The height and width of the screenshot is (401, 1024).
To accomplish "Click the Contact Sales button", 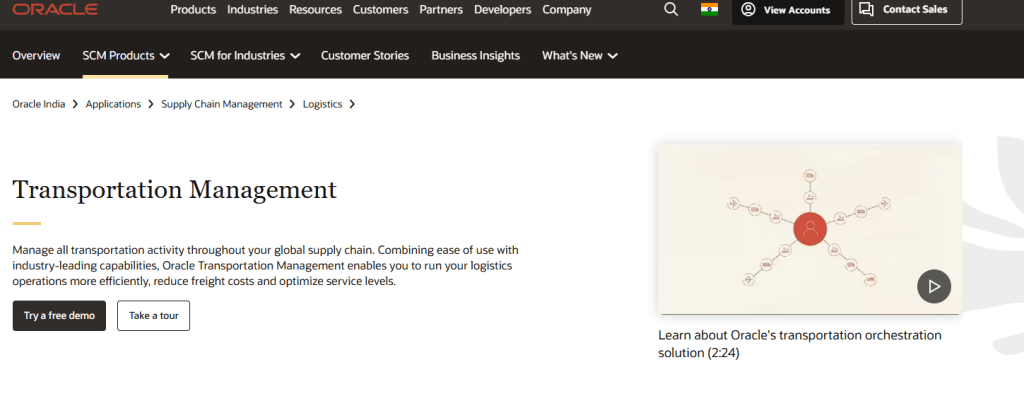I will point(906,10).
